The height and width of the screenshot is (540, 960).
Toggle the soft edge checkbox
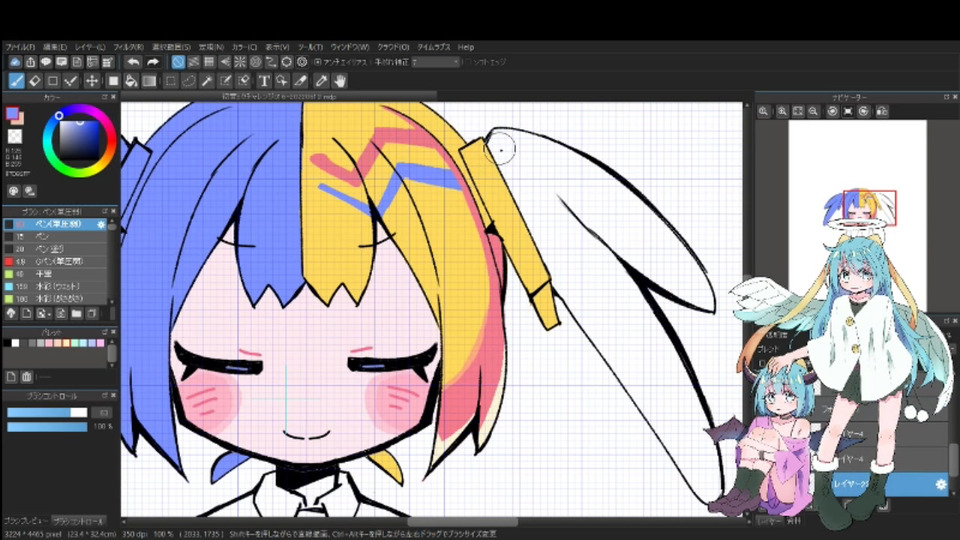pyautogui.click(x=467, y=62)
